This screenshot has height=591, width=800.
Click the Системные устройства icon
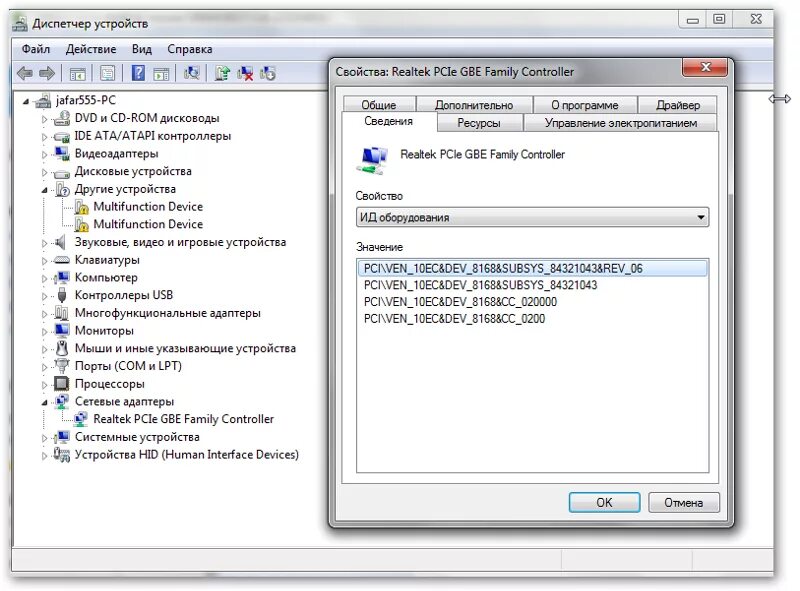coord(62,436)
